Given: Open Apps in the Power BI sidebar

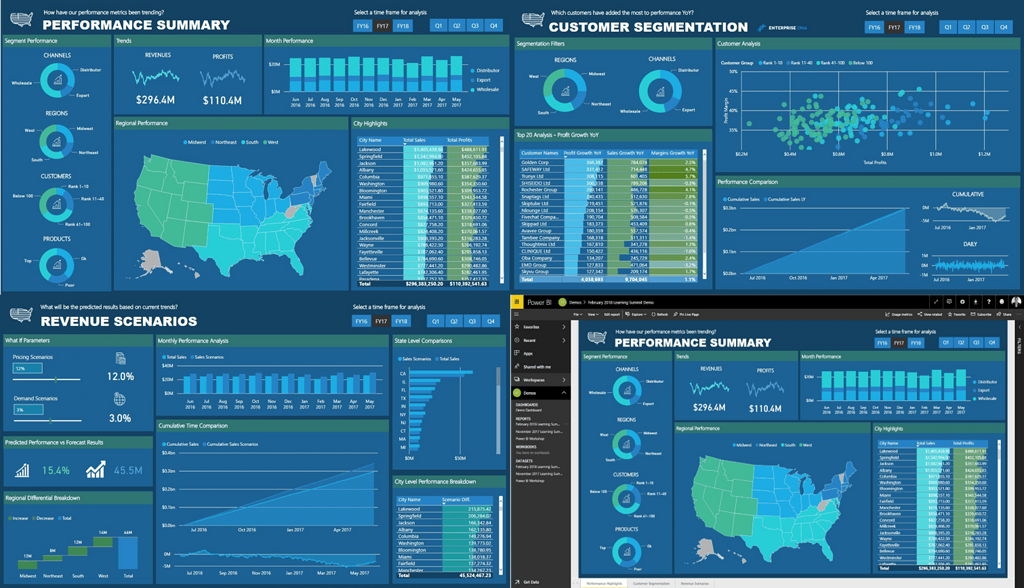Looking at the screenshot, I should (x=528, y=353).
